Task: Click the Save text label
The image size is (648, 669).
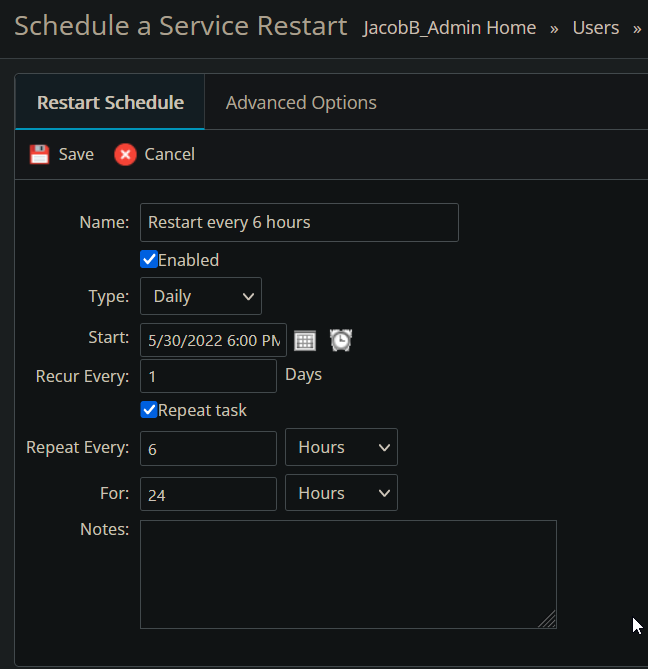Action: [76, 154]
